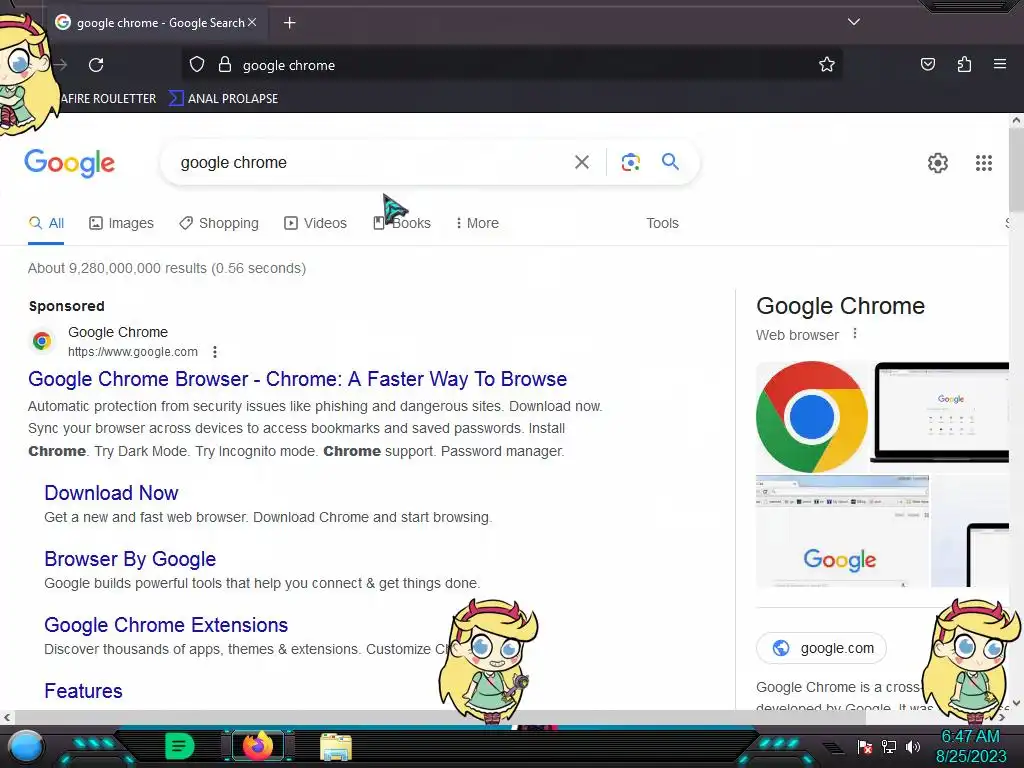Click the Chrome favicon next to the ad
The image size is (1024, 768).
[42, 341]
